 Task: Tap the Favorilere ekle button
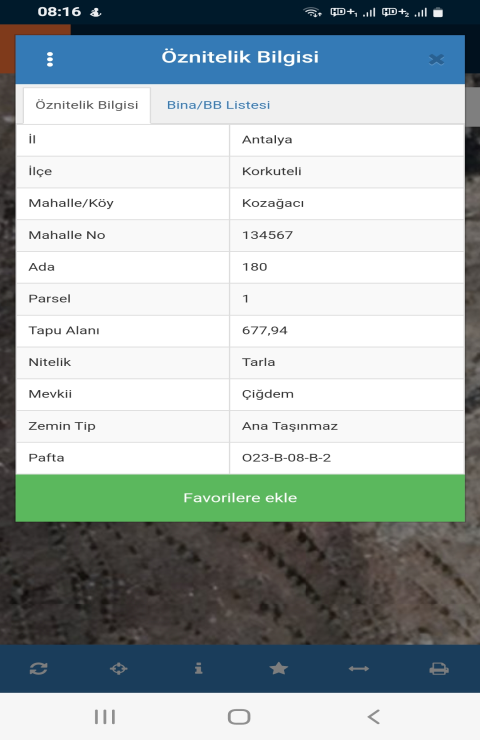point(240,498)
